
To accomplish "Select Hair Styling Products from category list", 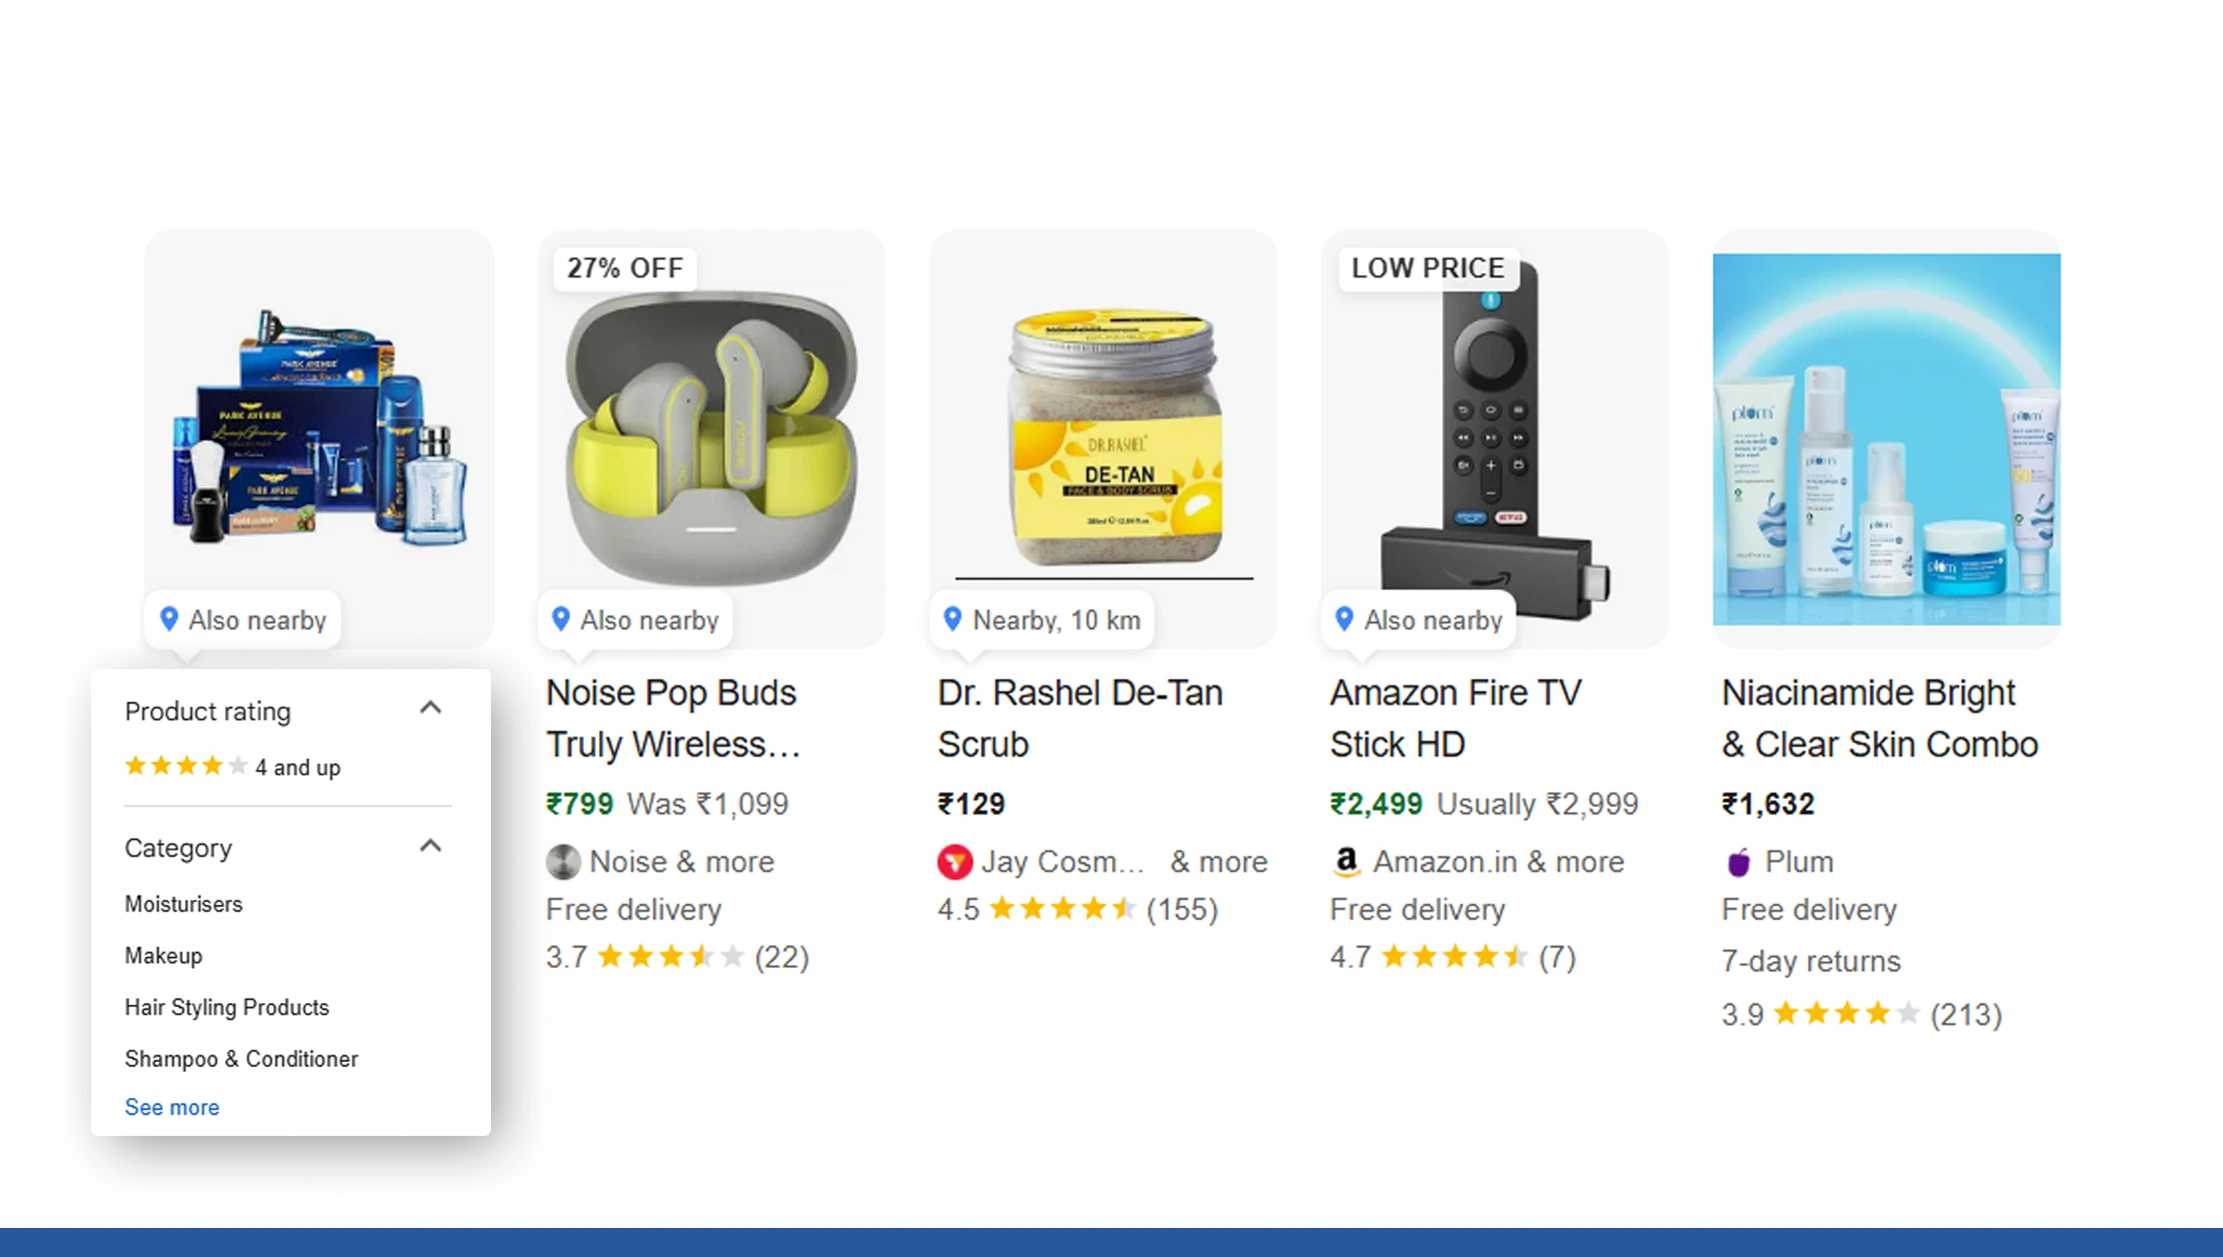I will point(227,1007).
